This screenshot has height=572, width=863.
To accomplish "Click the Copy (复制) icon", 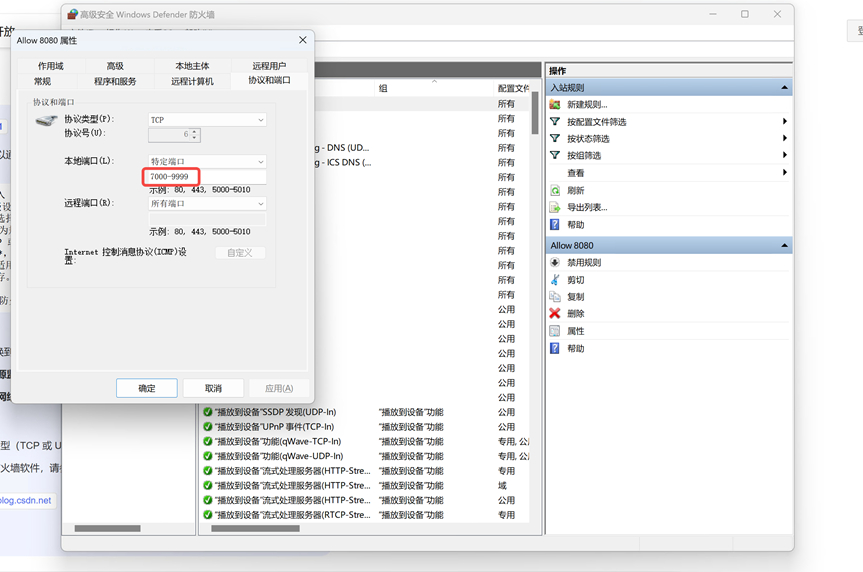I will pos(555,297).
